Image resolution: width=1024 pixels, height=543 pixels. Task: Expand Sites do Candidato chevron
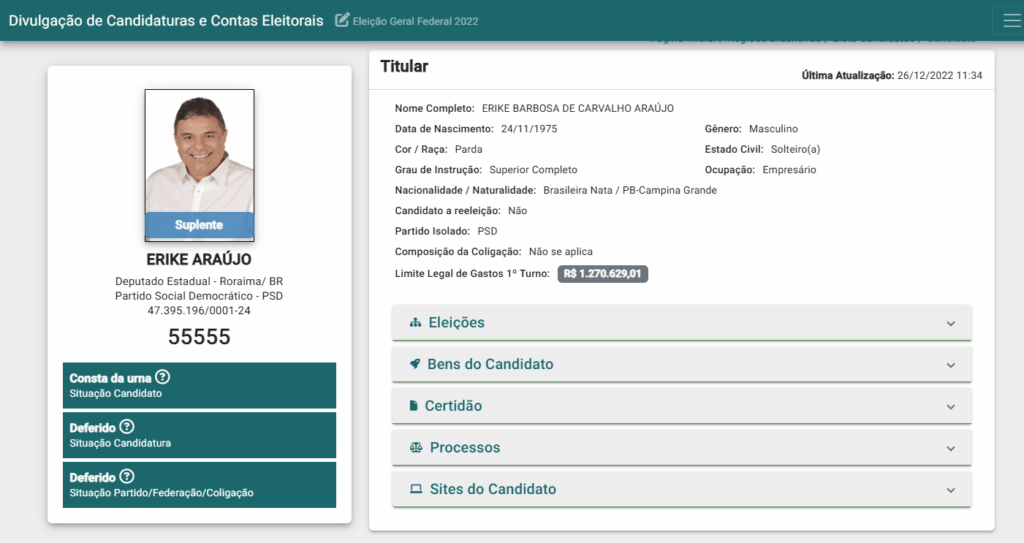(x=951, y=490)
